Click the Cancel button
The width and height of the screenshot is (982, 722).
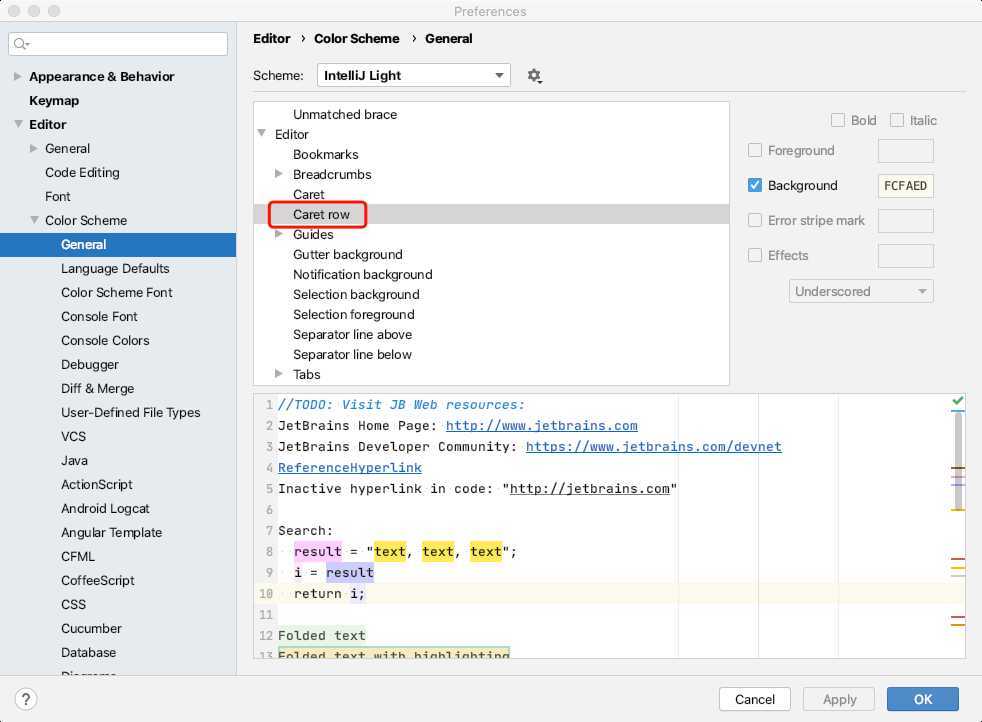tap(755, 699)
